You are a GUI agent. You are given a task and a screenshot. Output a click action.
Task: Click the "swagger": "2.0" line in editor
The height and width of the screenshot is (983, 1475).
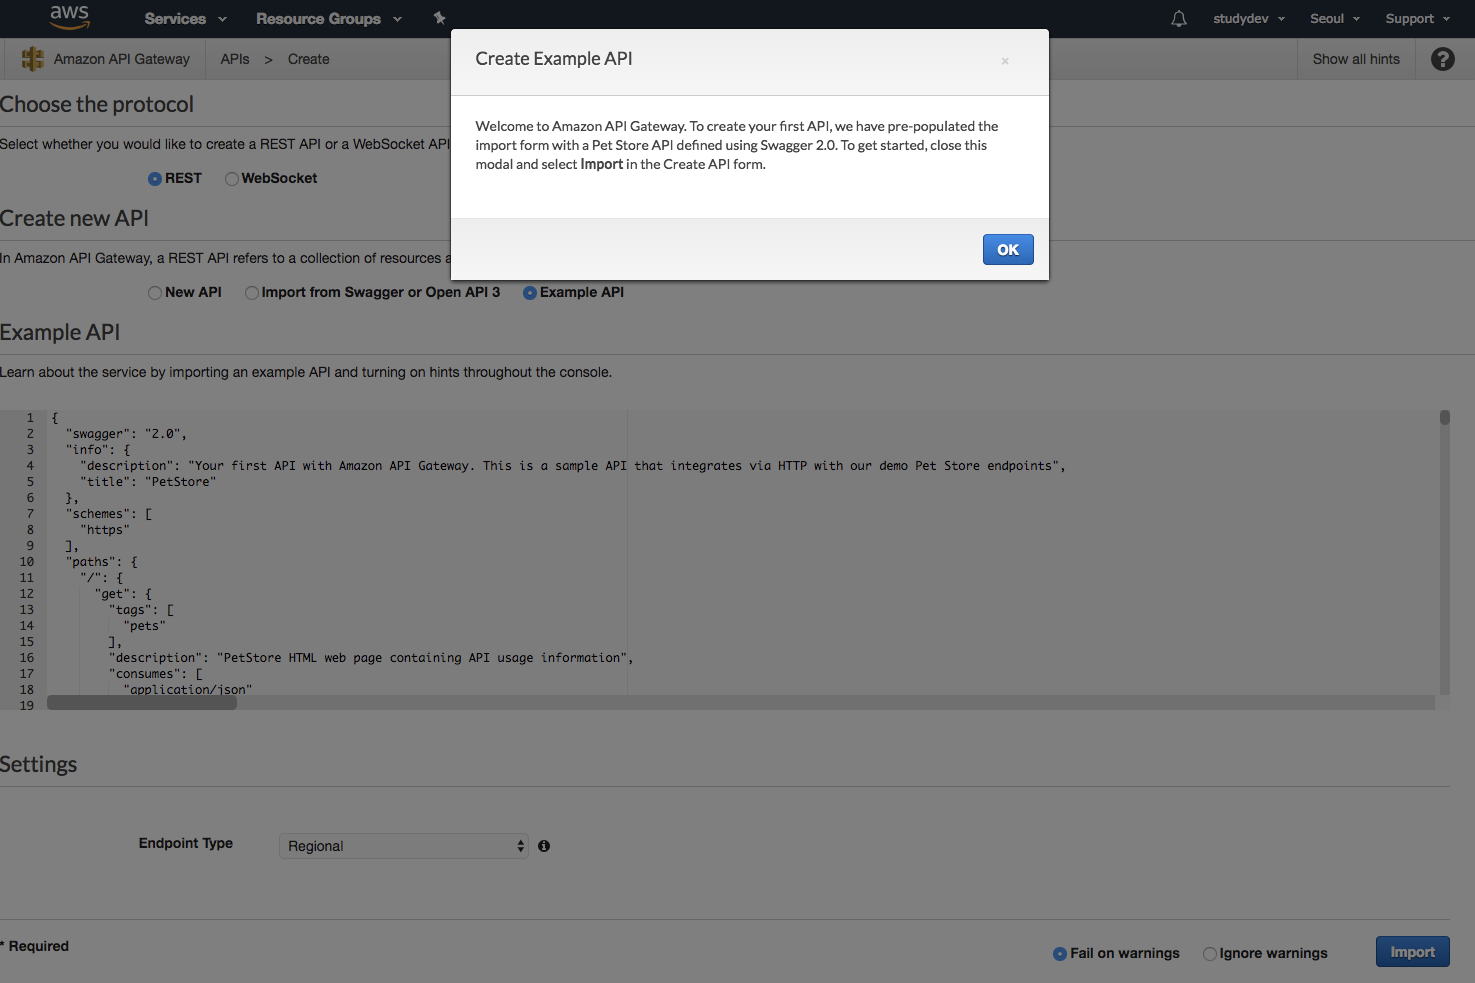pyautogui.click(x=126, y=434)
